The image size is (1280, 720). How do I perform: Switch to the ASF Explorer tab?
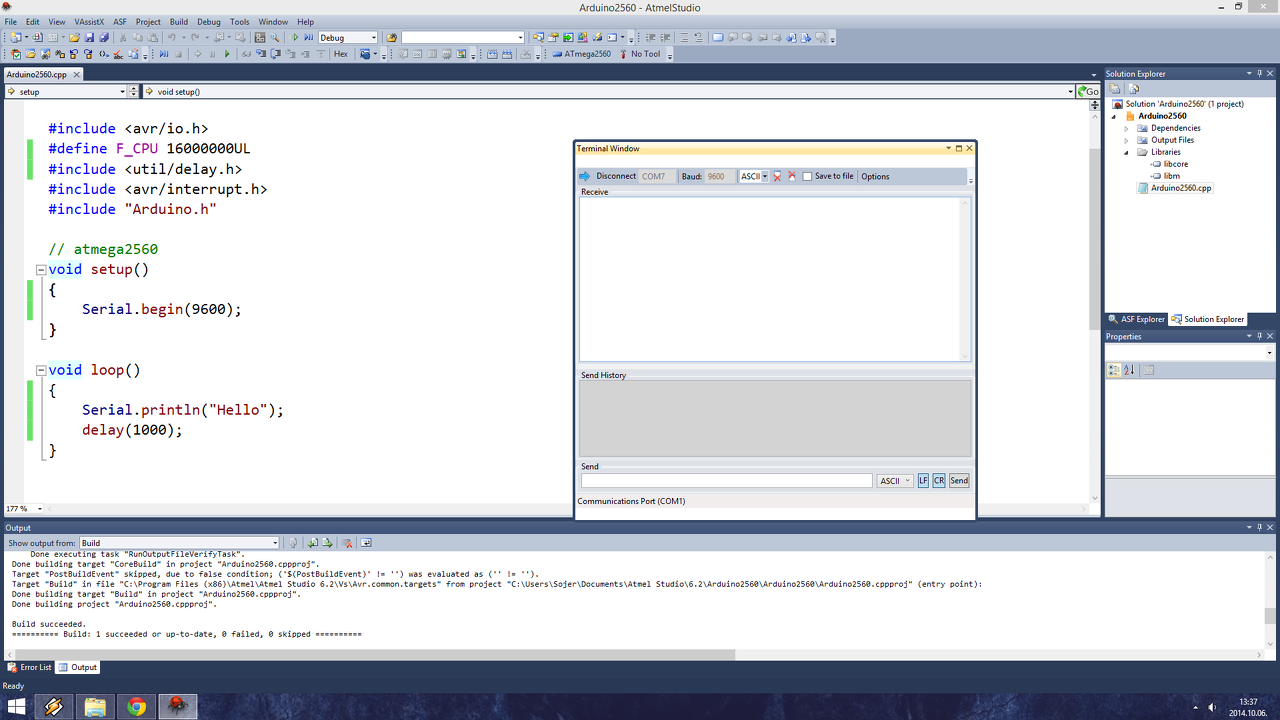click(1137, 319)
